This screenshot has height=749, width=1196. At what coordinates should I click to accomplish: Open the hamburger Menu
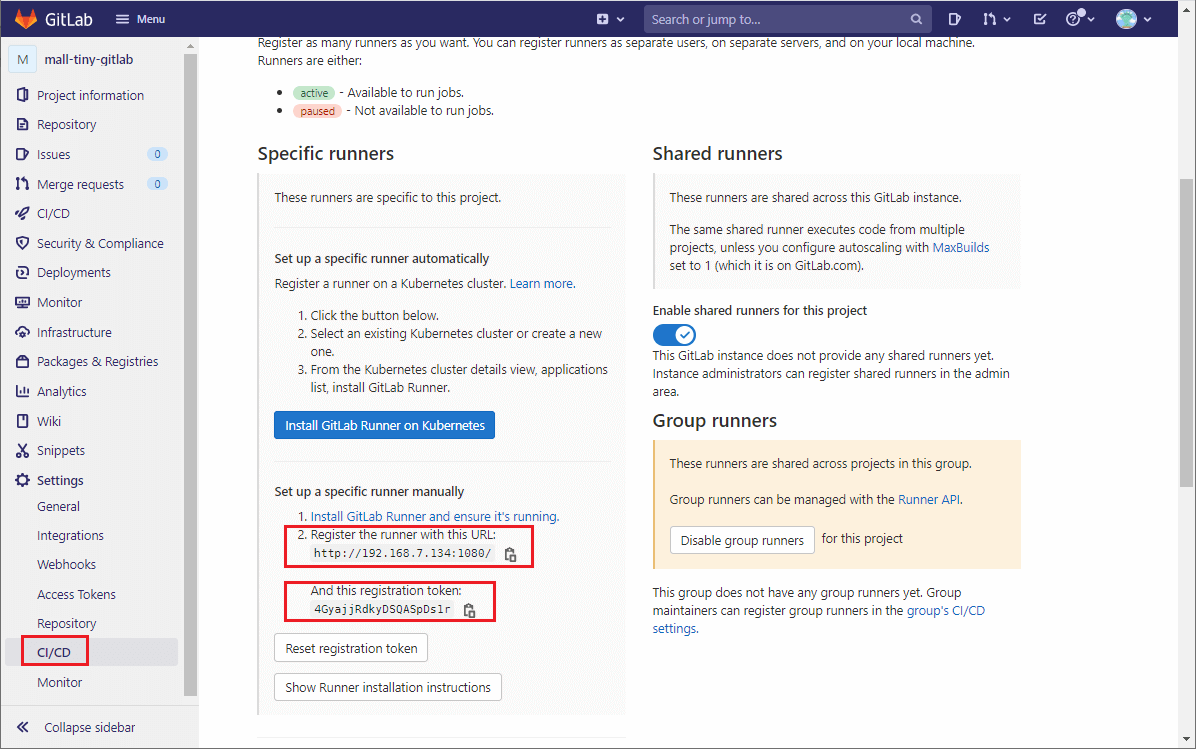140,19
